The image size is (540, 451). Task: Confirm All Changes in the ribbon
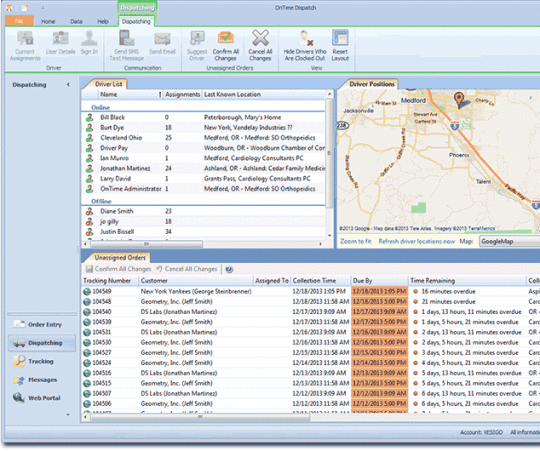pyautogui.click(x=226, y=46)
